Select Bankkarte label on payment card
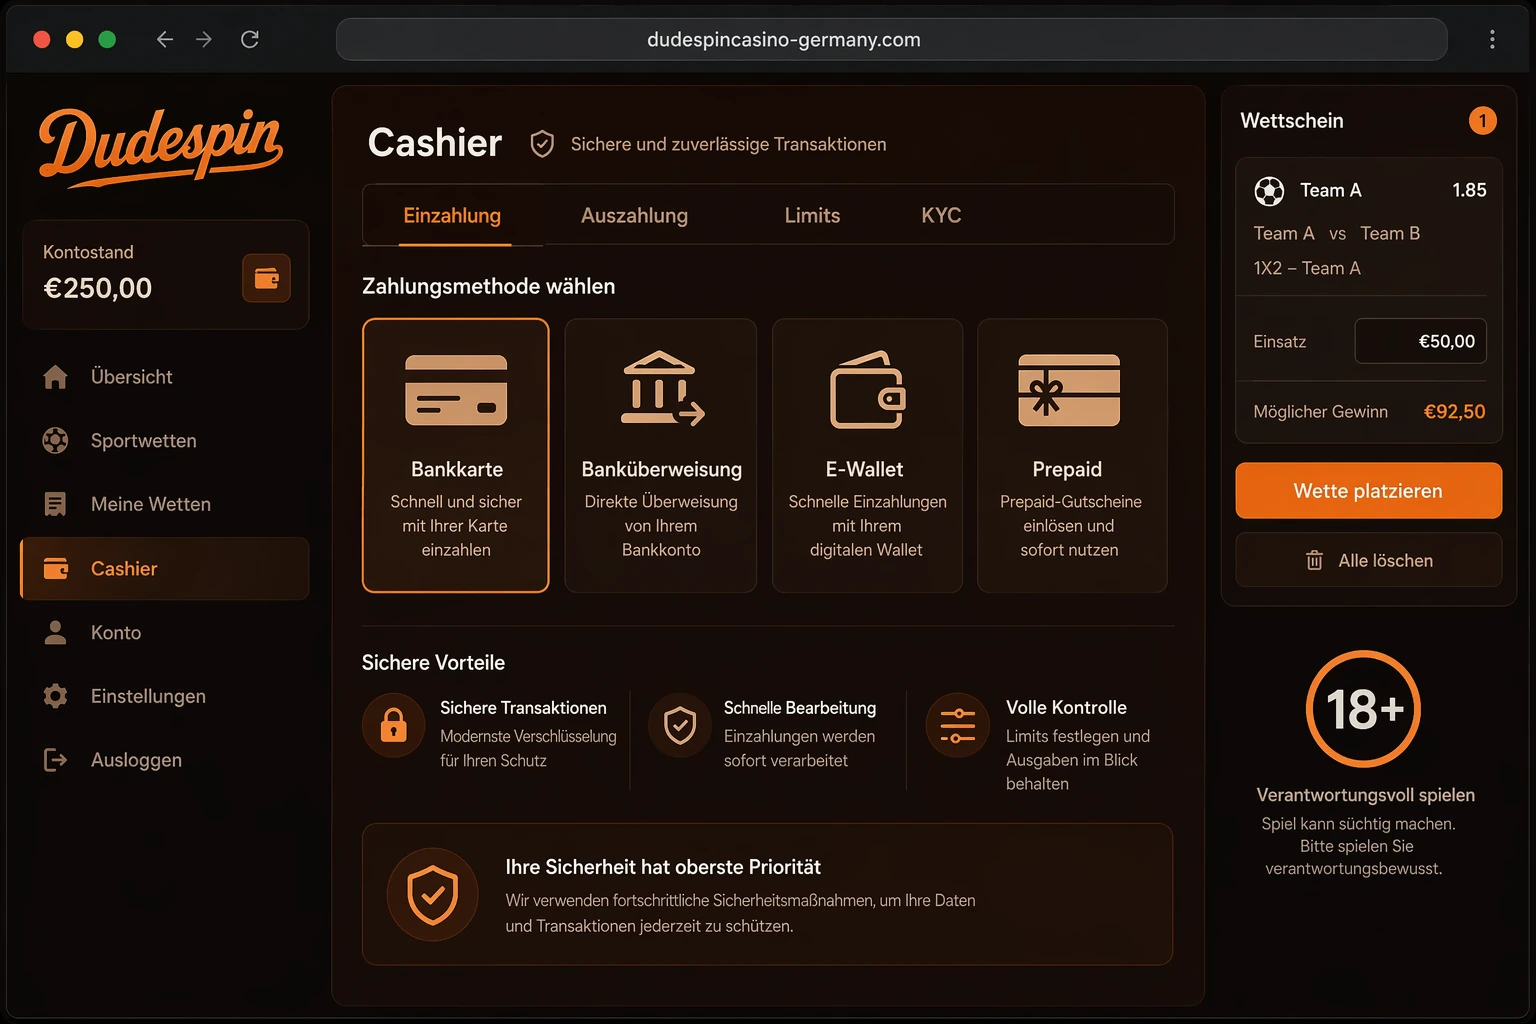 click(457, 469)
